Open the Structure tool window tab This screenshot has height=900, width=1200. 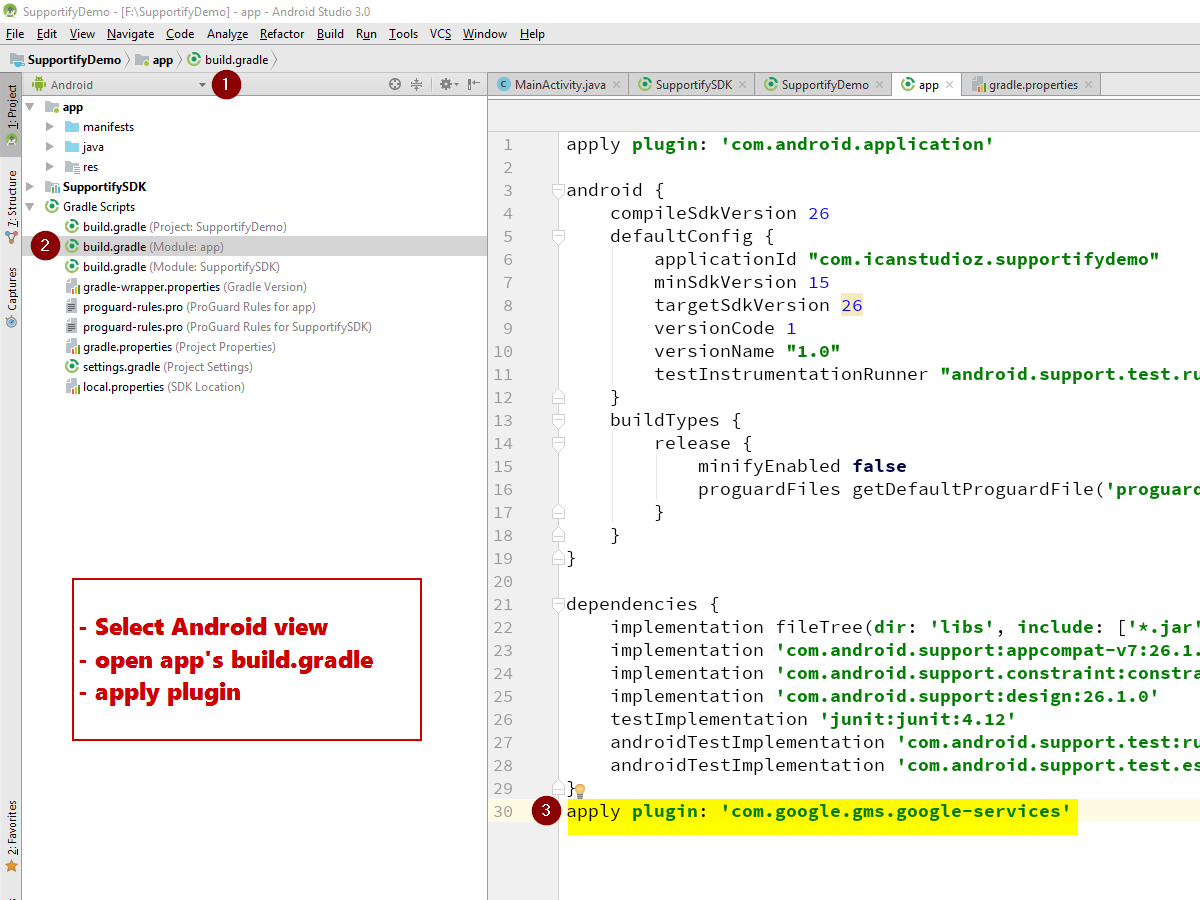pyautogui.click(x=11, y=205)
